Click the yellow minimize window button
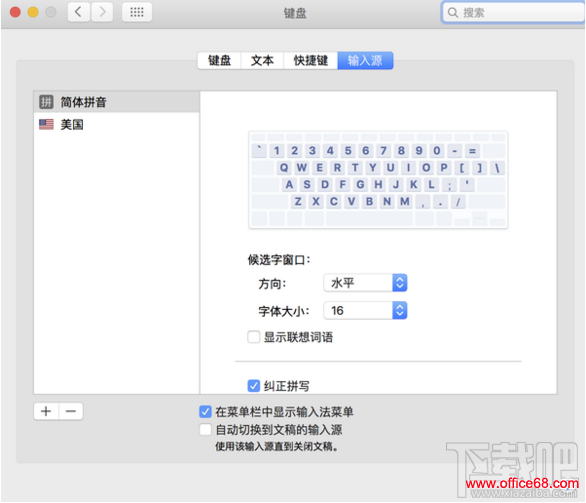Screen dimensions: 586x503 pyautogui.click(x=33, y=12)
